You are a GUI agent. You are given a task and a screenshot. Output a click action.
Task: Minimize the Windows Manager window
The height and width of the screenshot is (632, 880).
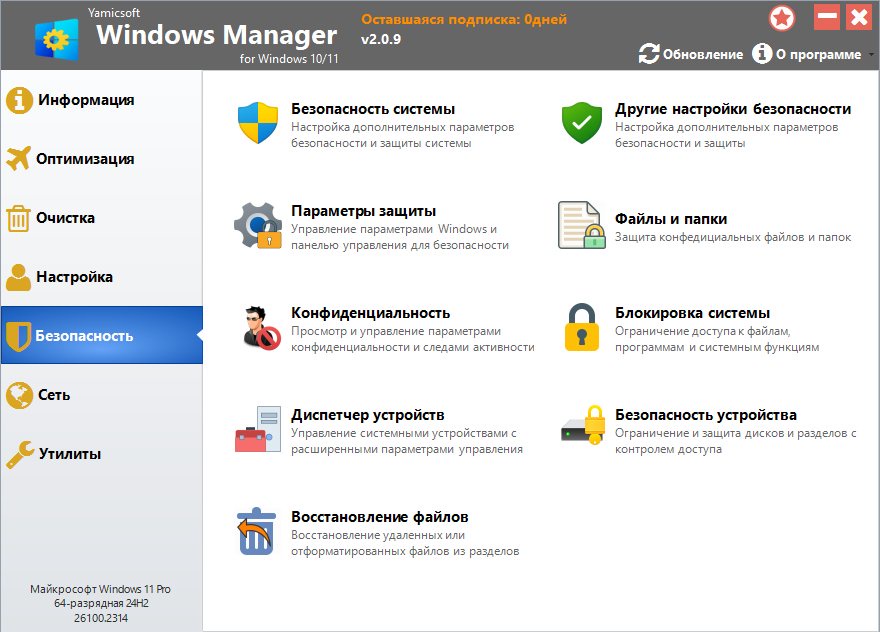pyautogui.click(x=826, y=17)
